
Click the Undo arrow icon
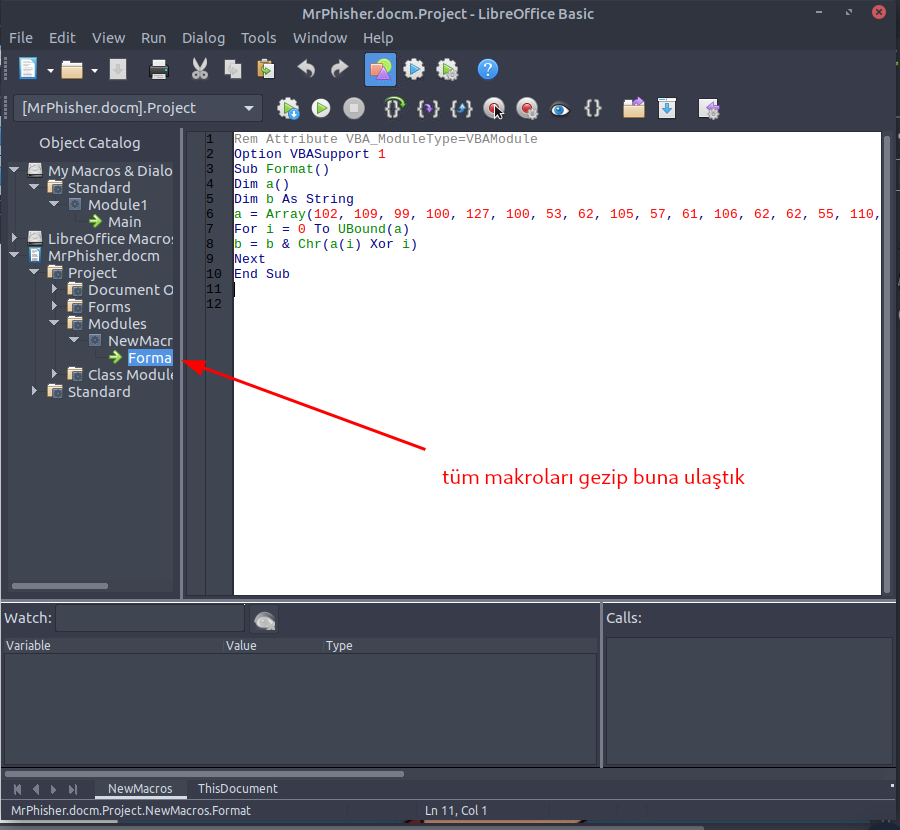click(306, 69)
